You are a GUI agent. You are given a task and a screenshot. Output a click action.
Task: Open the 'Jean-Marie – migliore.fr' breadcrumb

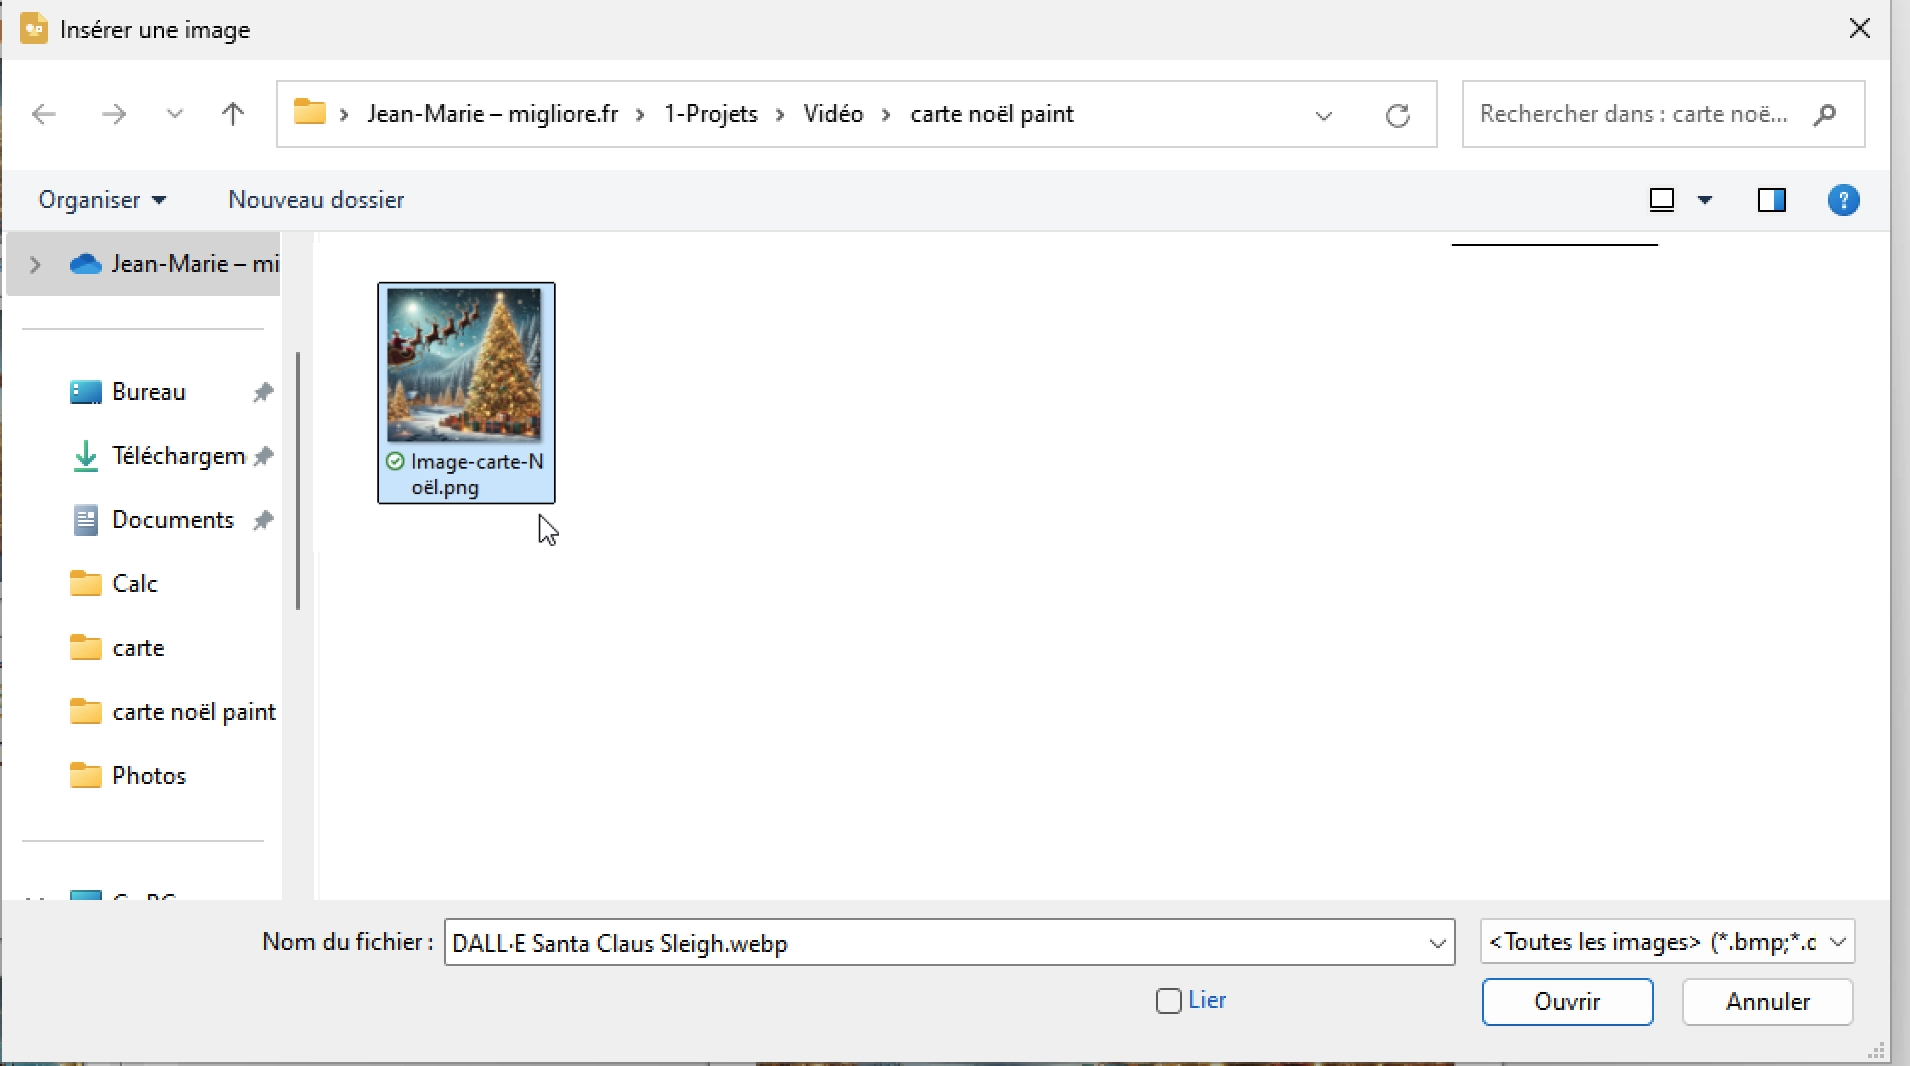[492, 114]
